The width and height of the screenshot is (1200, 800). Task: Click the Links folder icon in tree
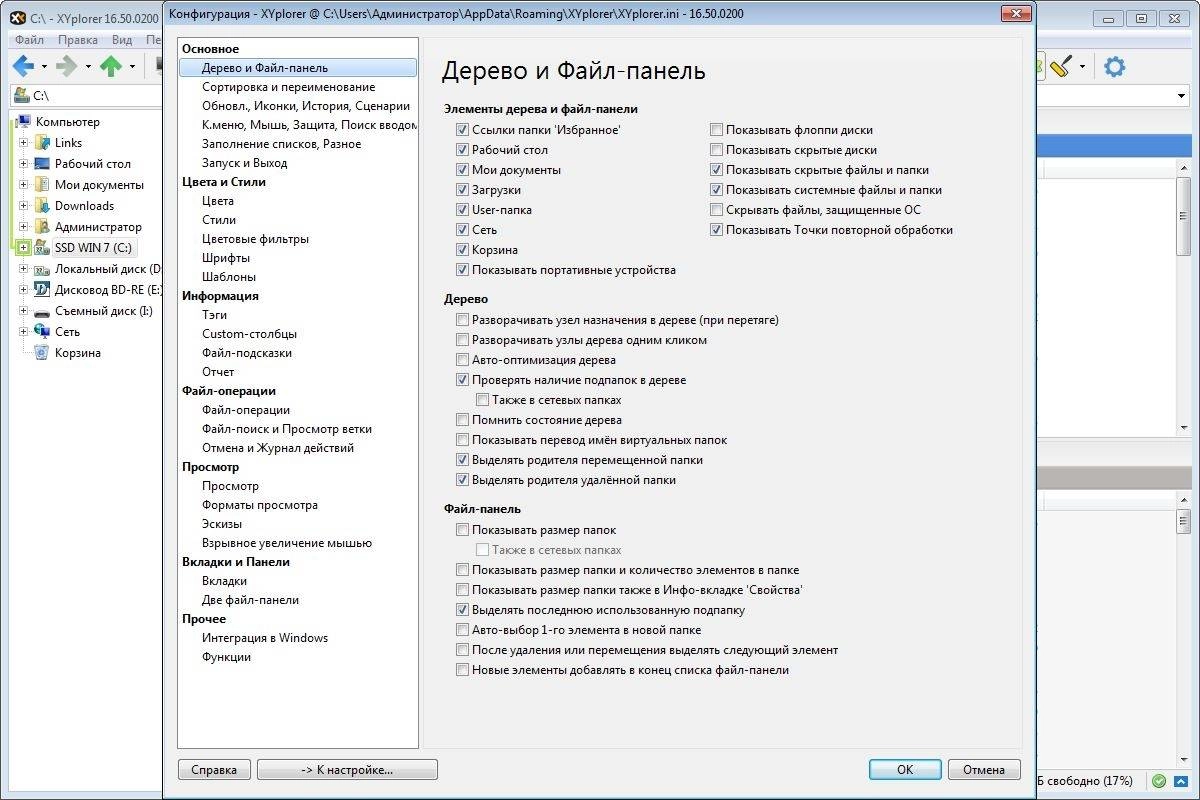pos(42,143)
